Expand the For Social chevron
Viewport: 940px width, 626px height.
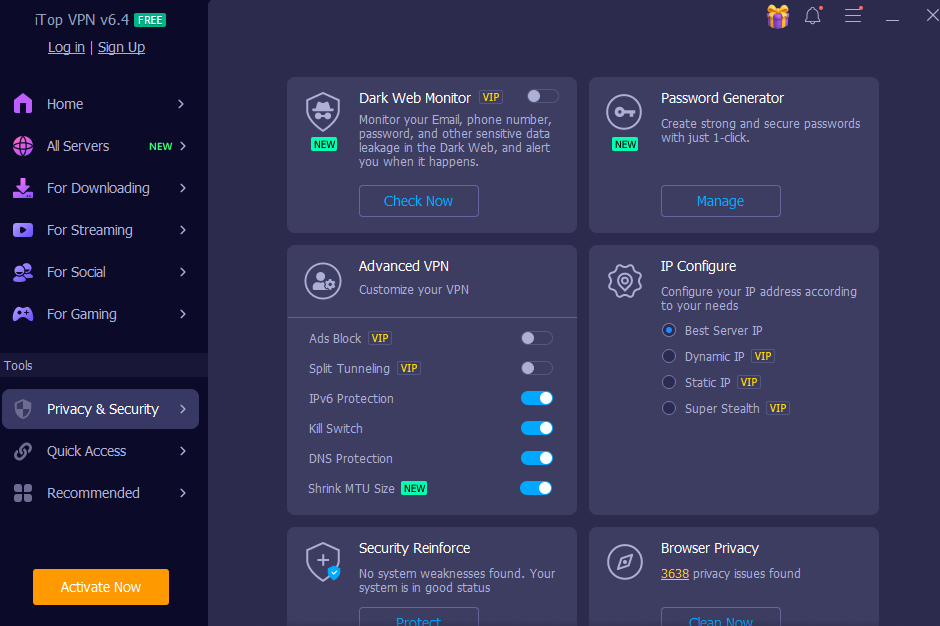click(183, 272)
